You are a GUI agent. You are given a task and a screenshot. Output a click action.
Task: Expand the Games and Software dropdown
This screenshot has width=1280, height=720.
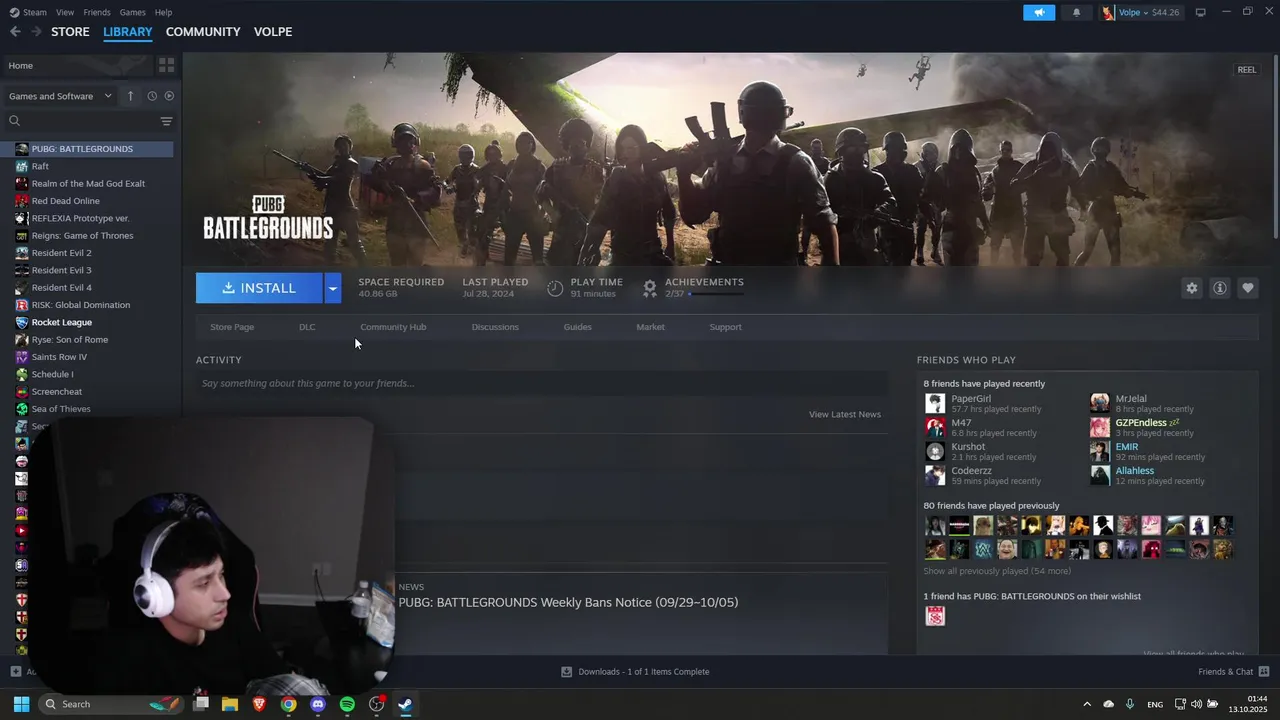click(x=61, y=96)
